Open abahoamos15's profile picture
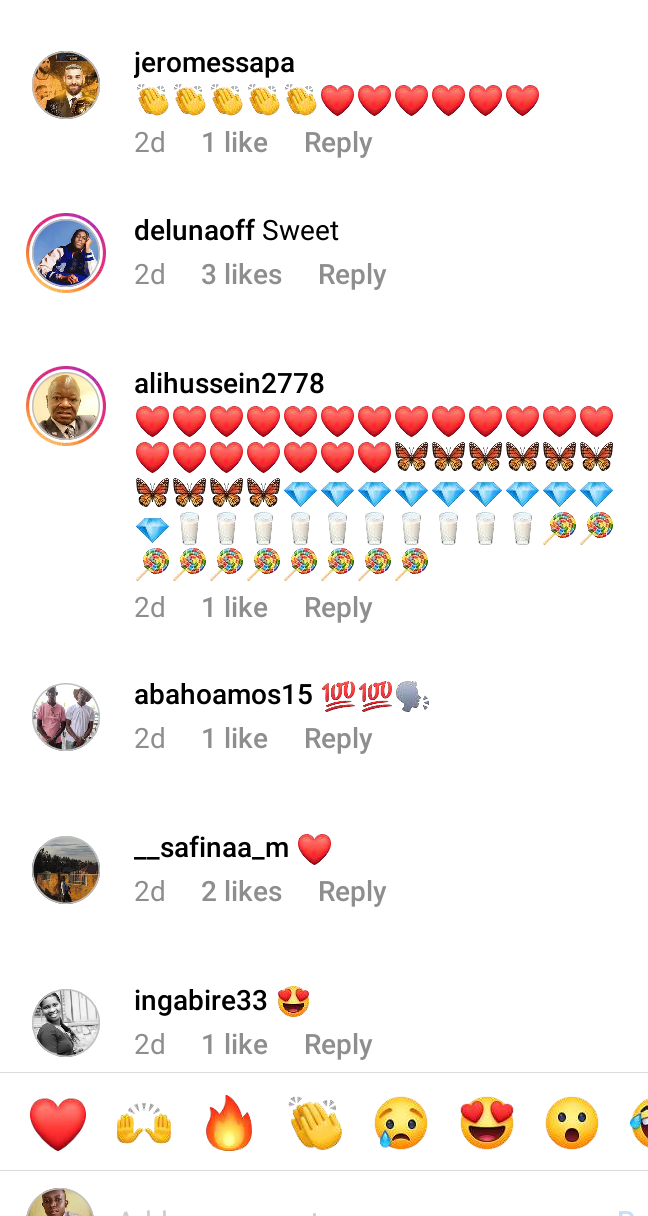The image size is (648, 1216). pos(66,717)
